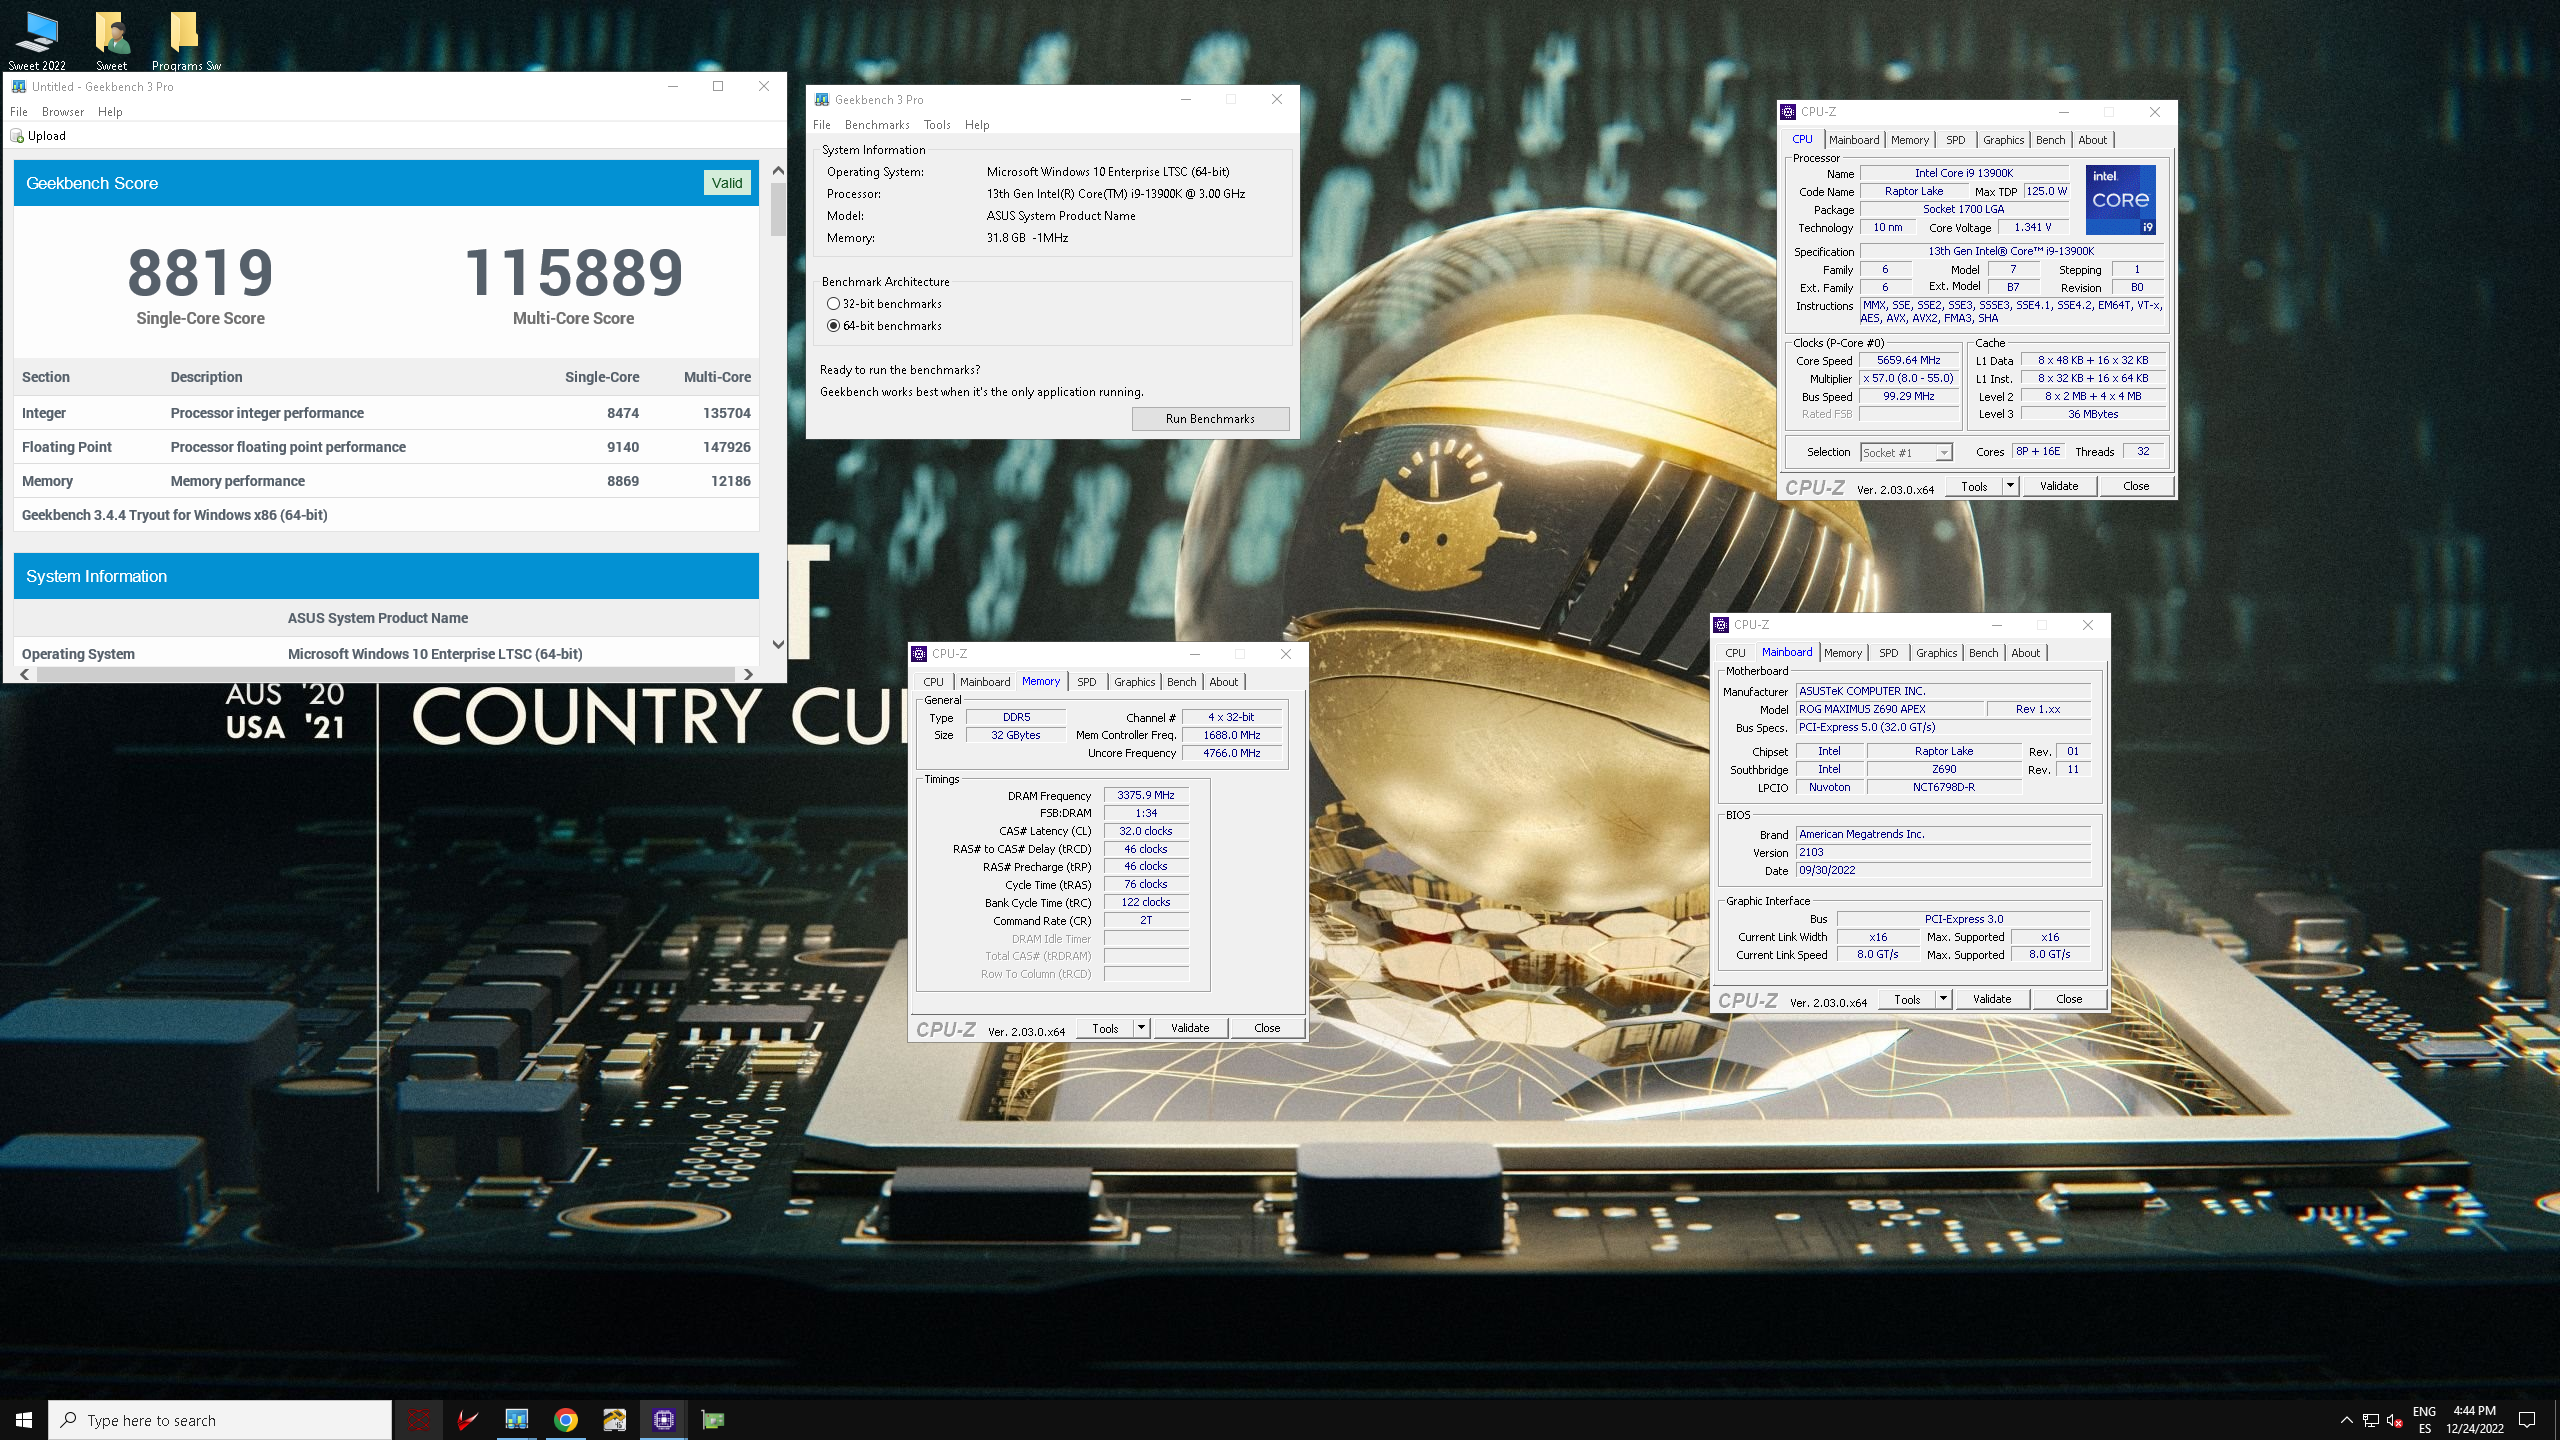Screen dimensions: 2560x1440
Task: Click the Core Speed value 5659.64 MHz
Action: (x=1908, y=361)
